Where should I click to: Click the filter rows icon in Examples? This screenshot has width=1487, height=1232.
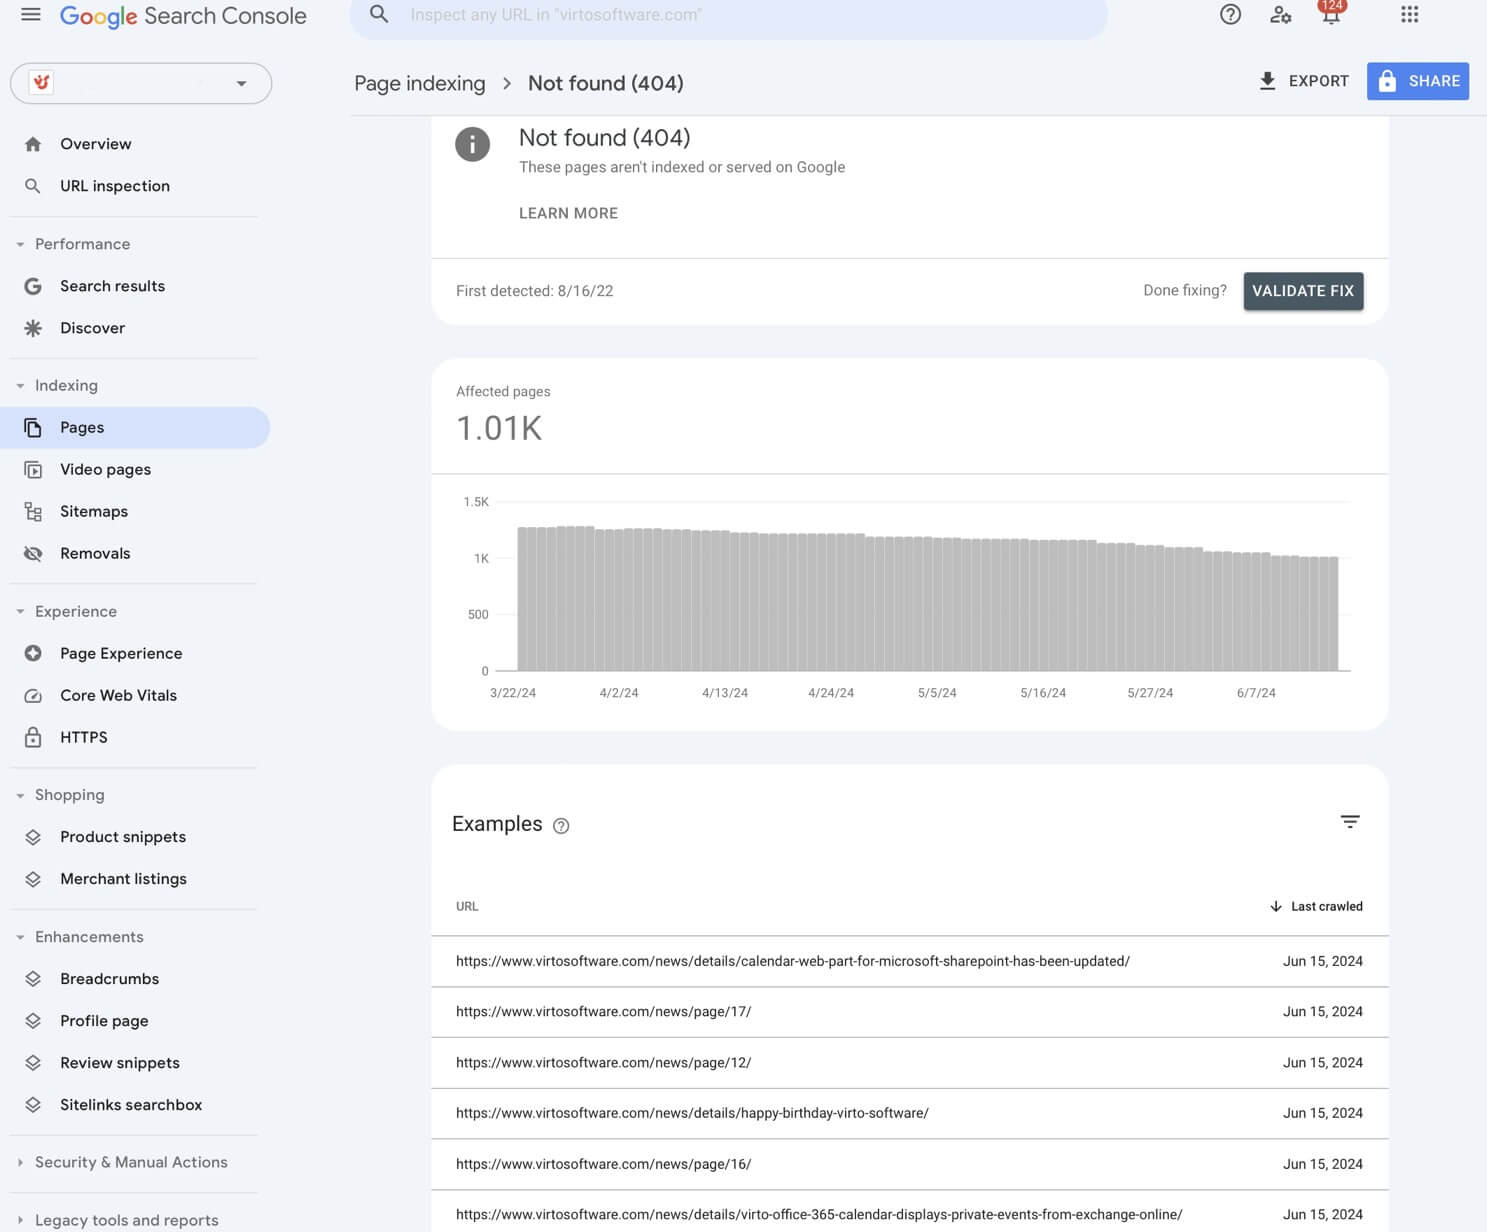pos(1349,822)
